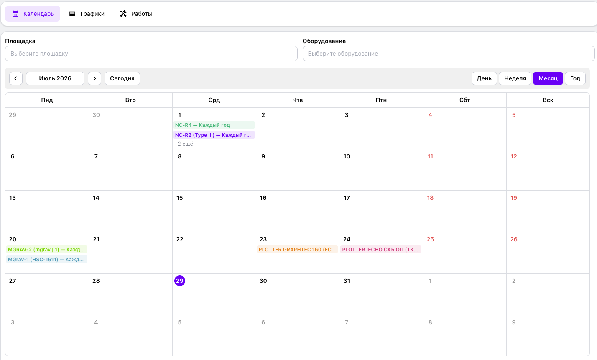
Task: Open the Оборудование selection dropdown
Action: click(x=448, y=54)
